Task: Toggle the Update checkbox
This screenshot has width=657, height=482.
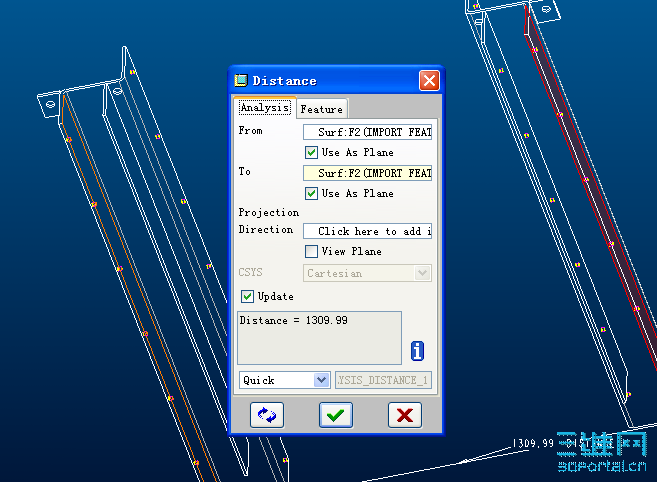Action: [247, 296]
